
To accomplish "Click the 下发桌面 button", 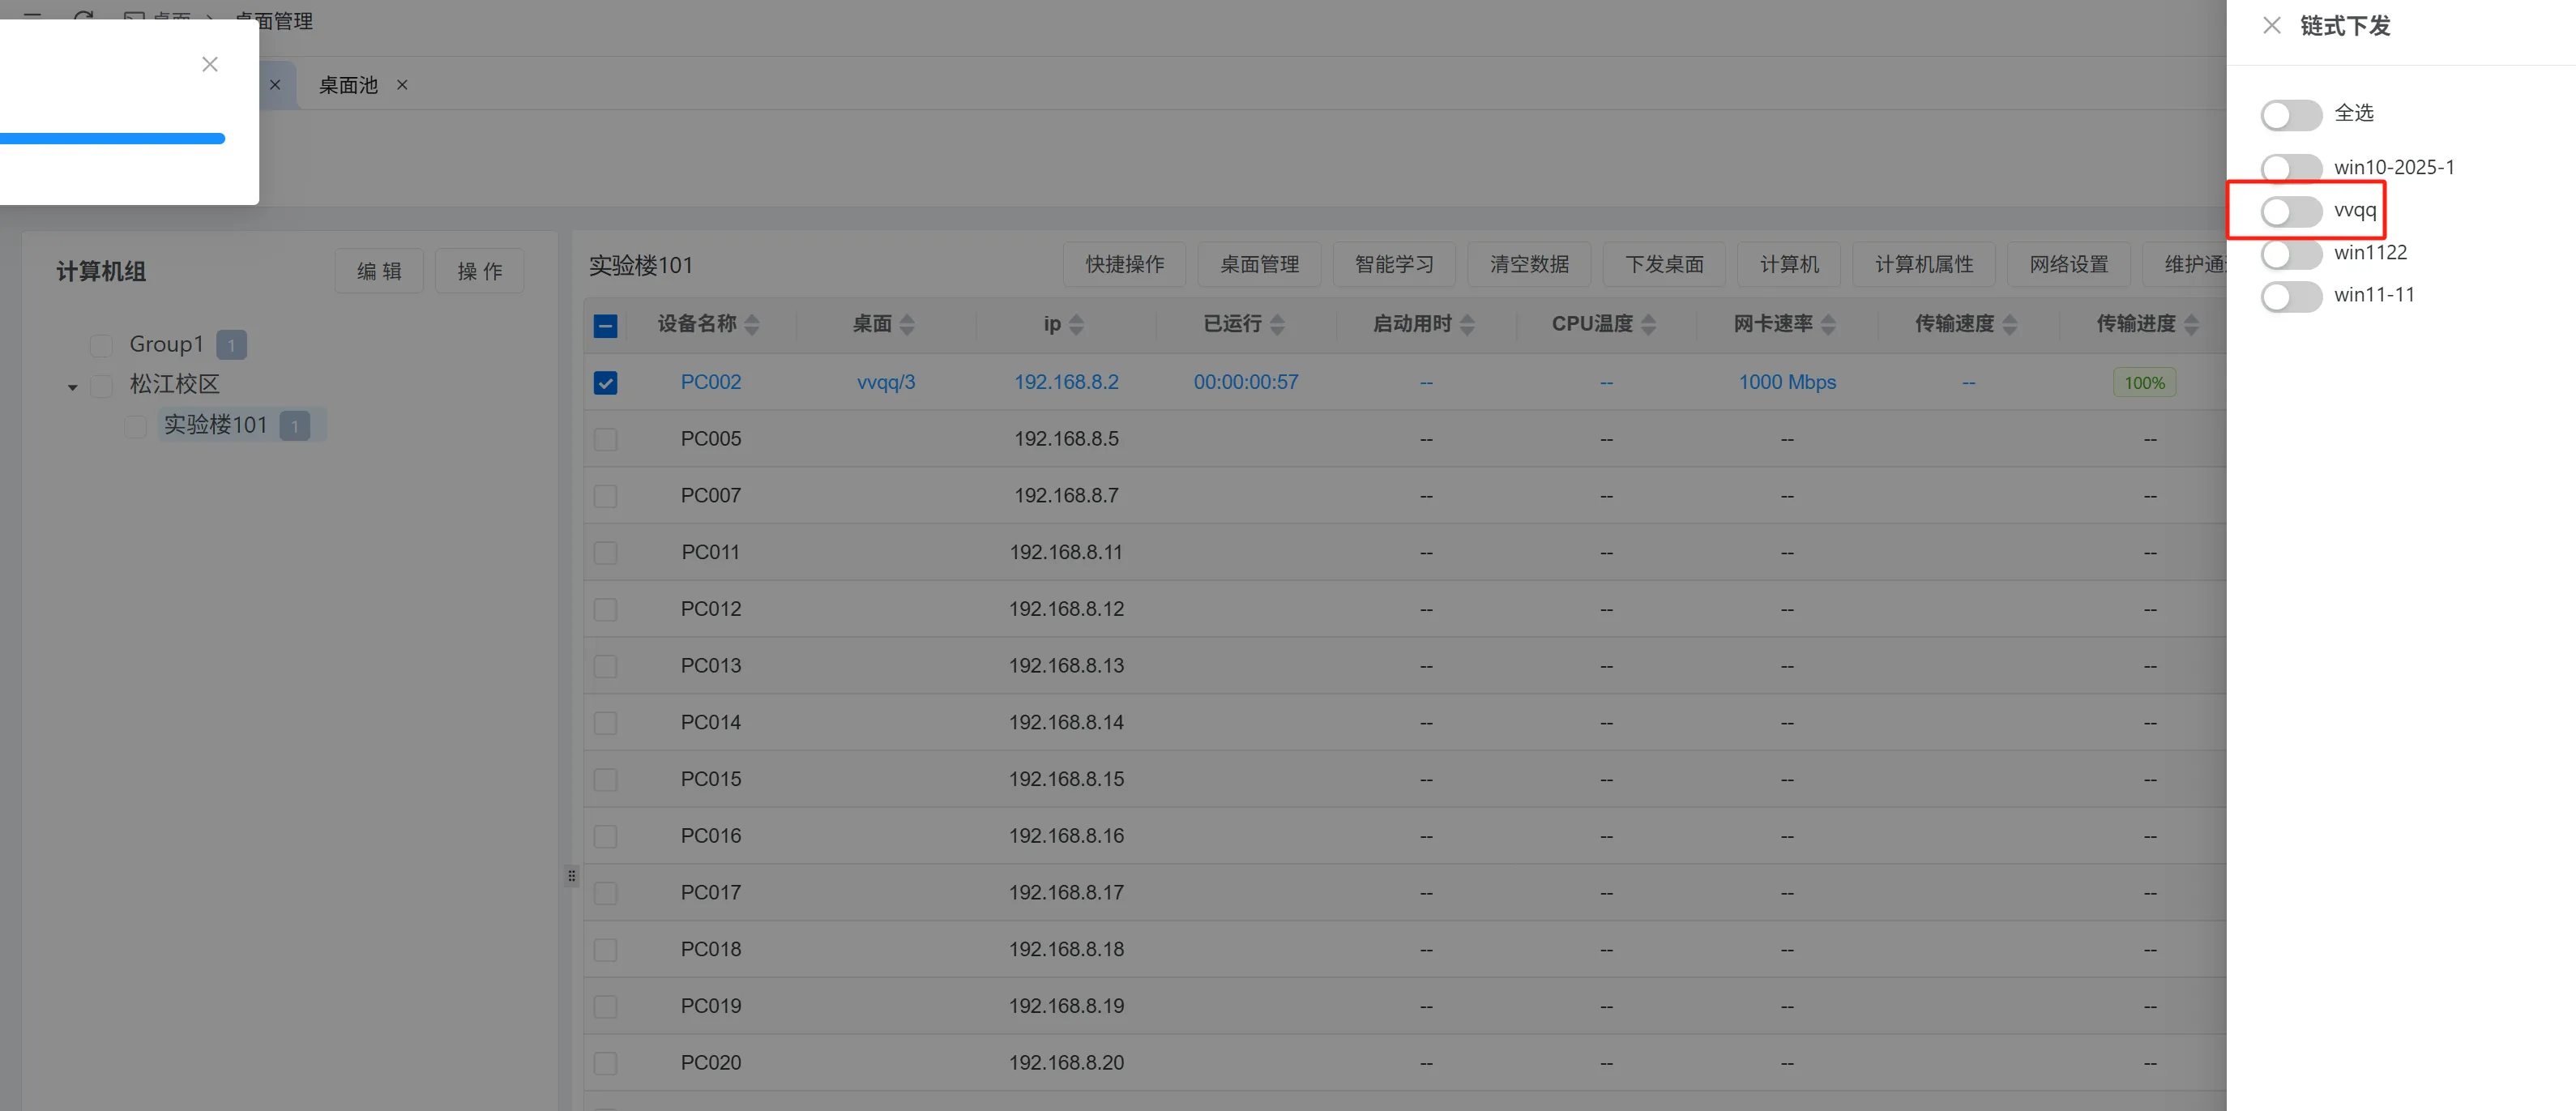I will tap(1664, 264).
